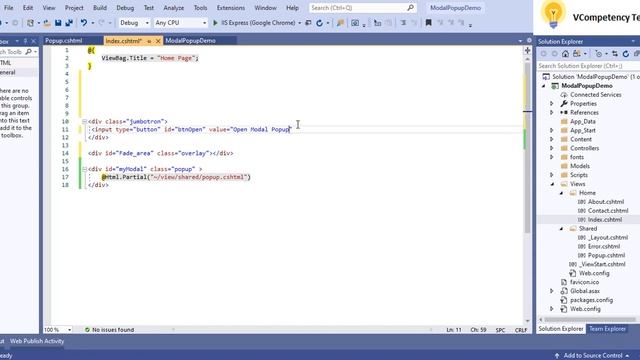This screenshot has height=360, width=640.
Task: Click the Open File folder icon
Action: 47,23
